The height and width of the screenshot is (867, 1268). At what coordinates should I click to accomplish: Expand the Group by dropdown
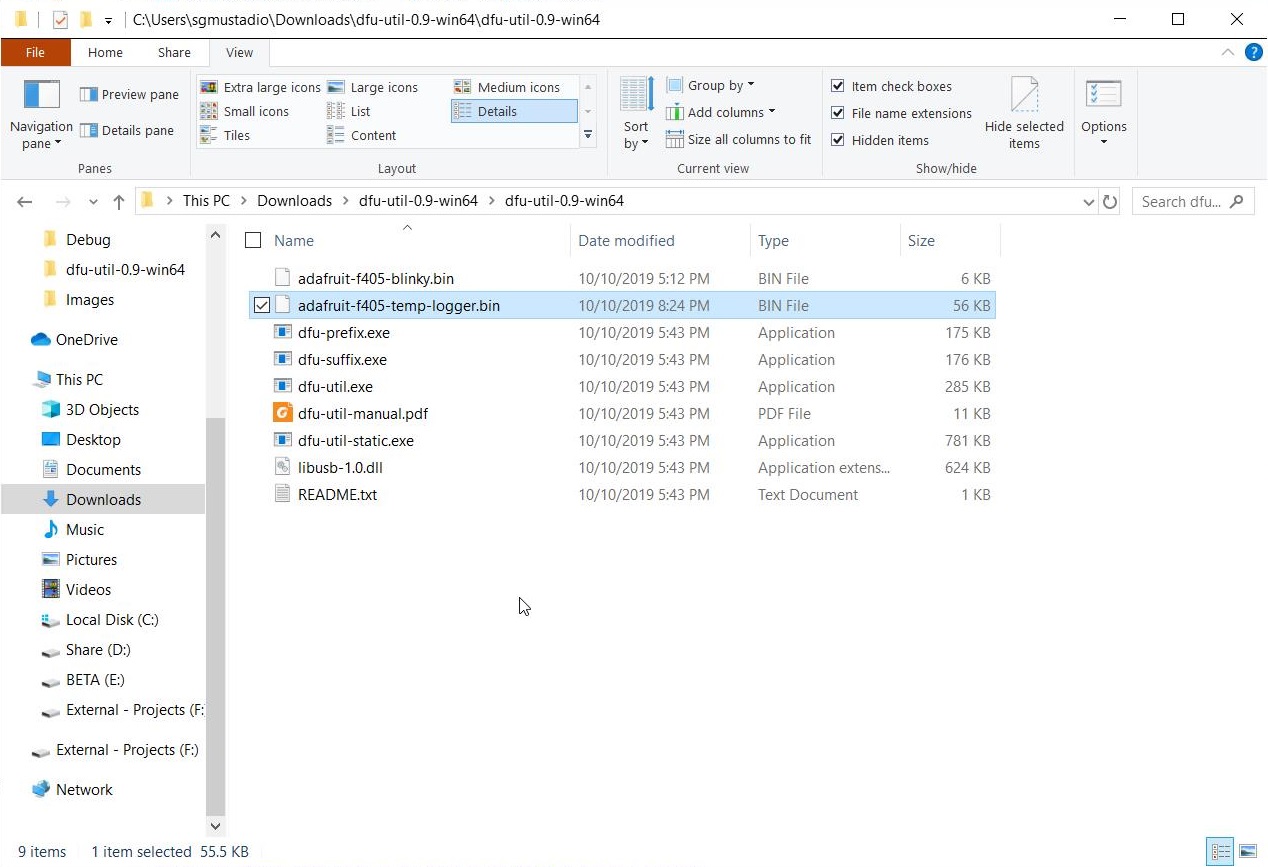click(x=712, y=85)
